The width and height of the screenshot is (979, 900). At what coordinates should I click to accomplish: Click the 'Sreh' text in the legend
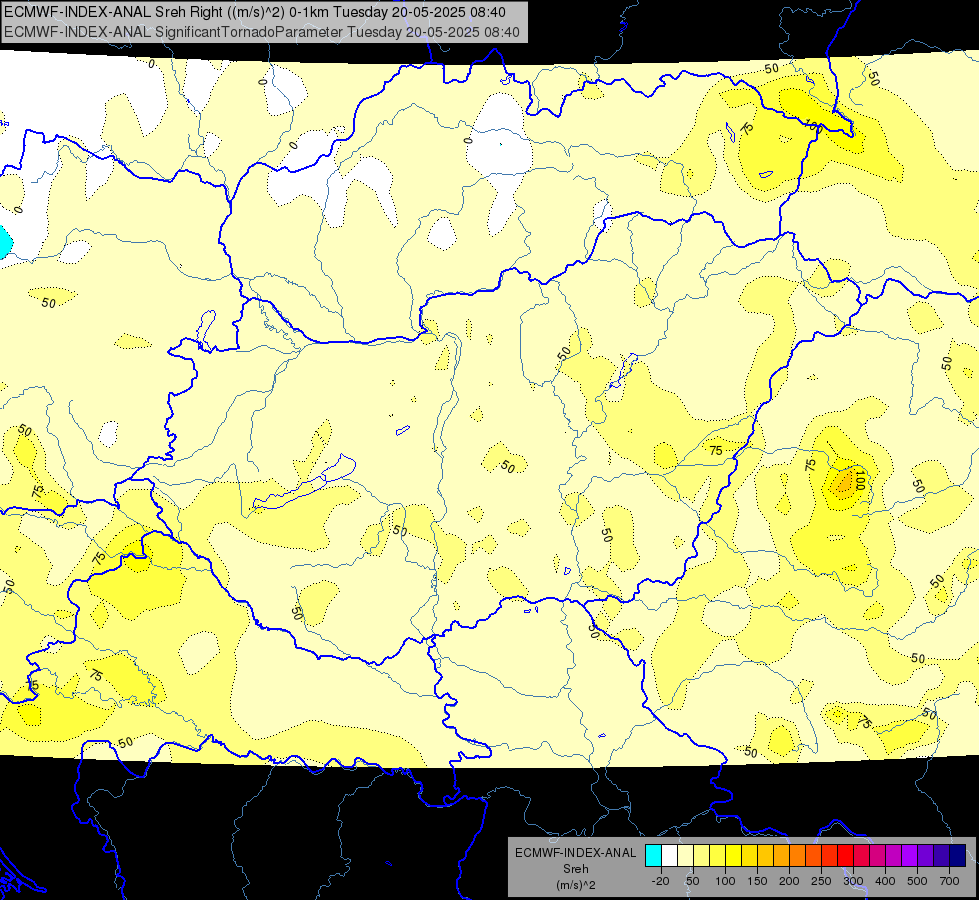pyautogui.click(x=576, y=869)
